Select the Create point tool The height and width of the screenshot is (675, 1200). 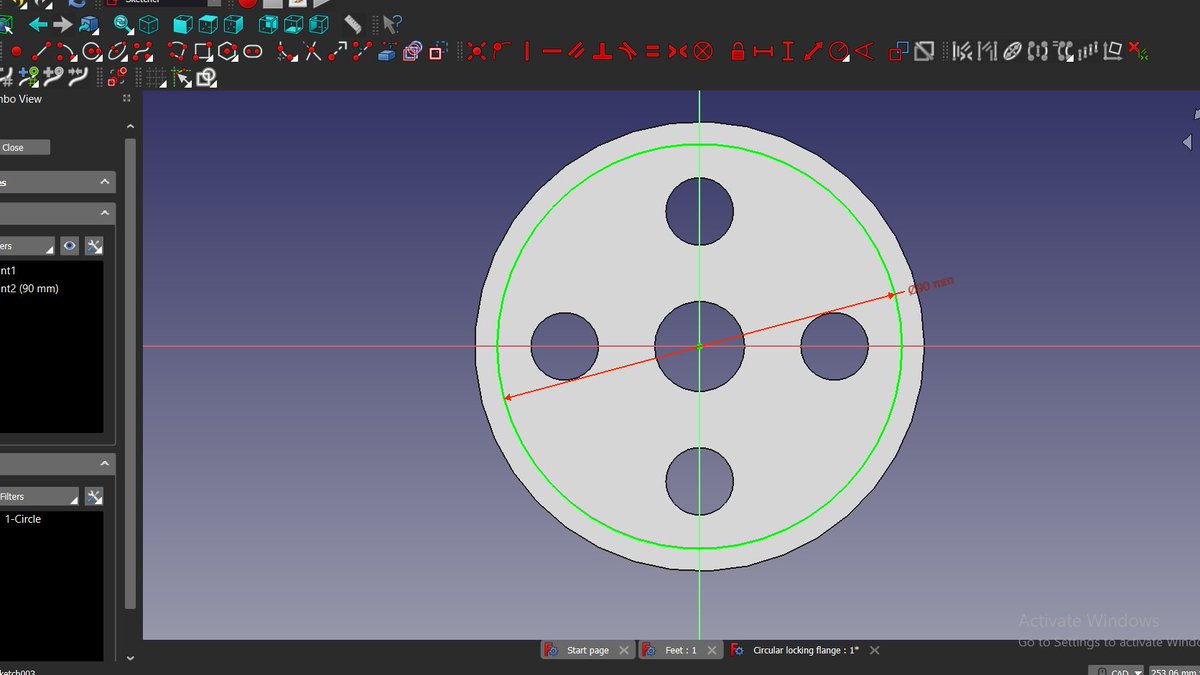point(16,51)
